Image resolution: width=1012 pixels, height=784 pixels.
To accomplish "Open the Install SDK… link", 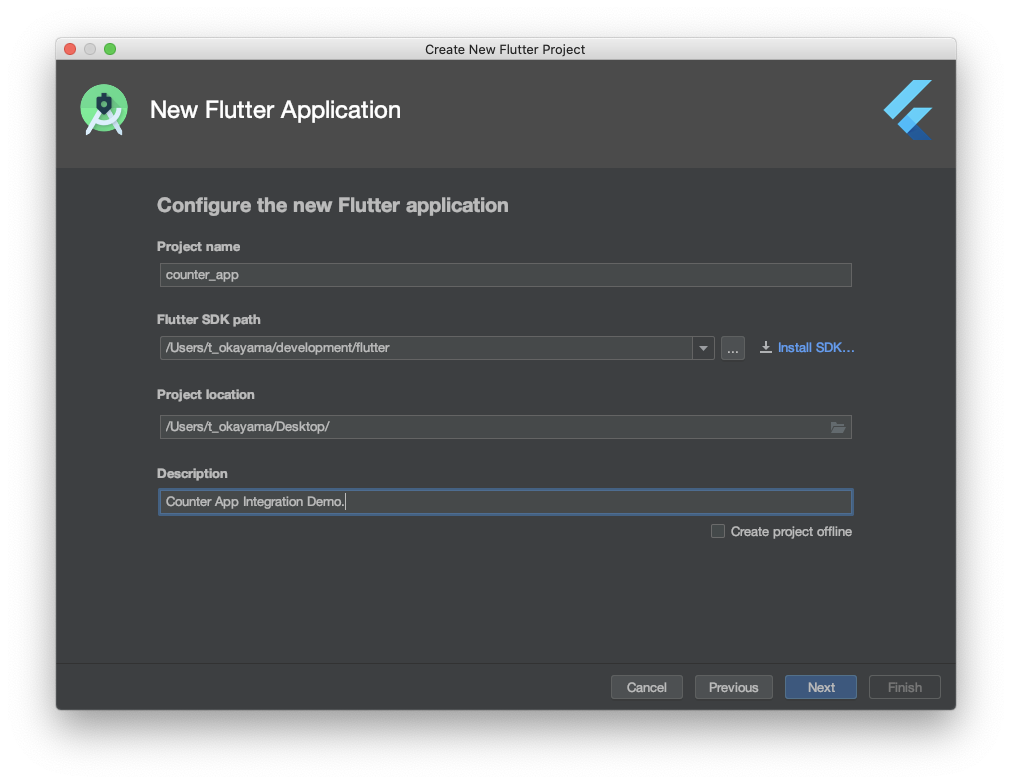I will (816, 347).
